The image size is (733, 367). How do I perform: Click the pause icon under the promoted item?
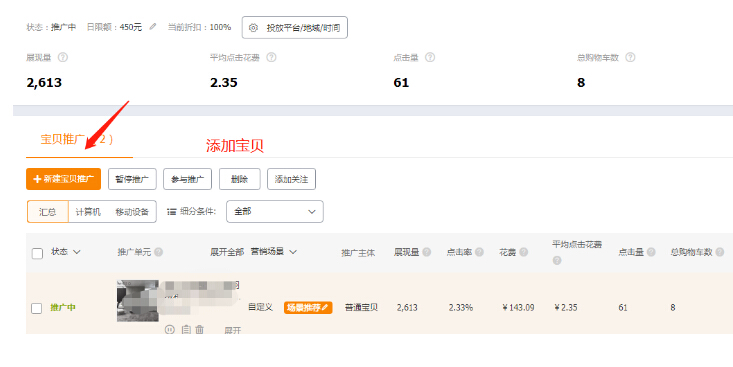tap(170, 330)
